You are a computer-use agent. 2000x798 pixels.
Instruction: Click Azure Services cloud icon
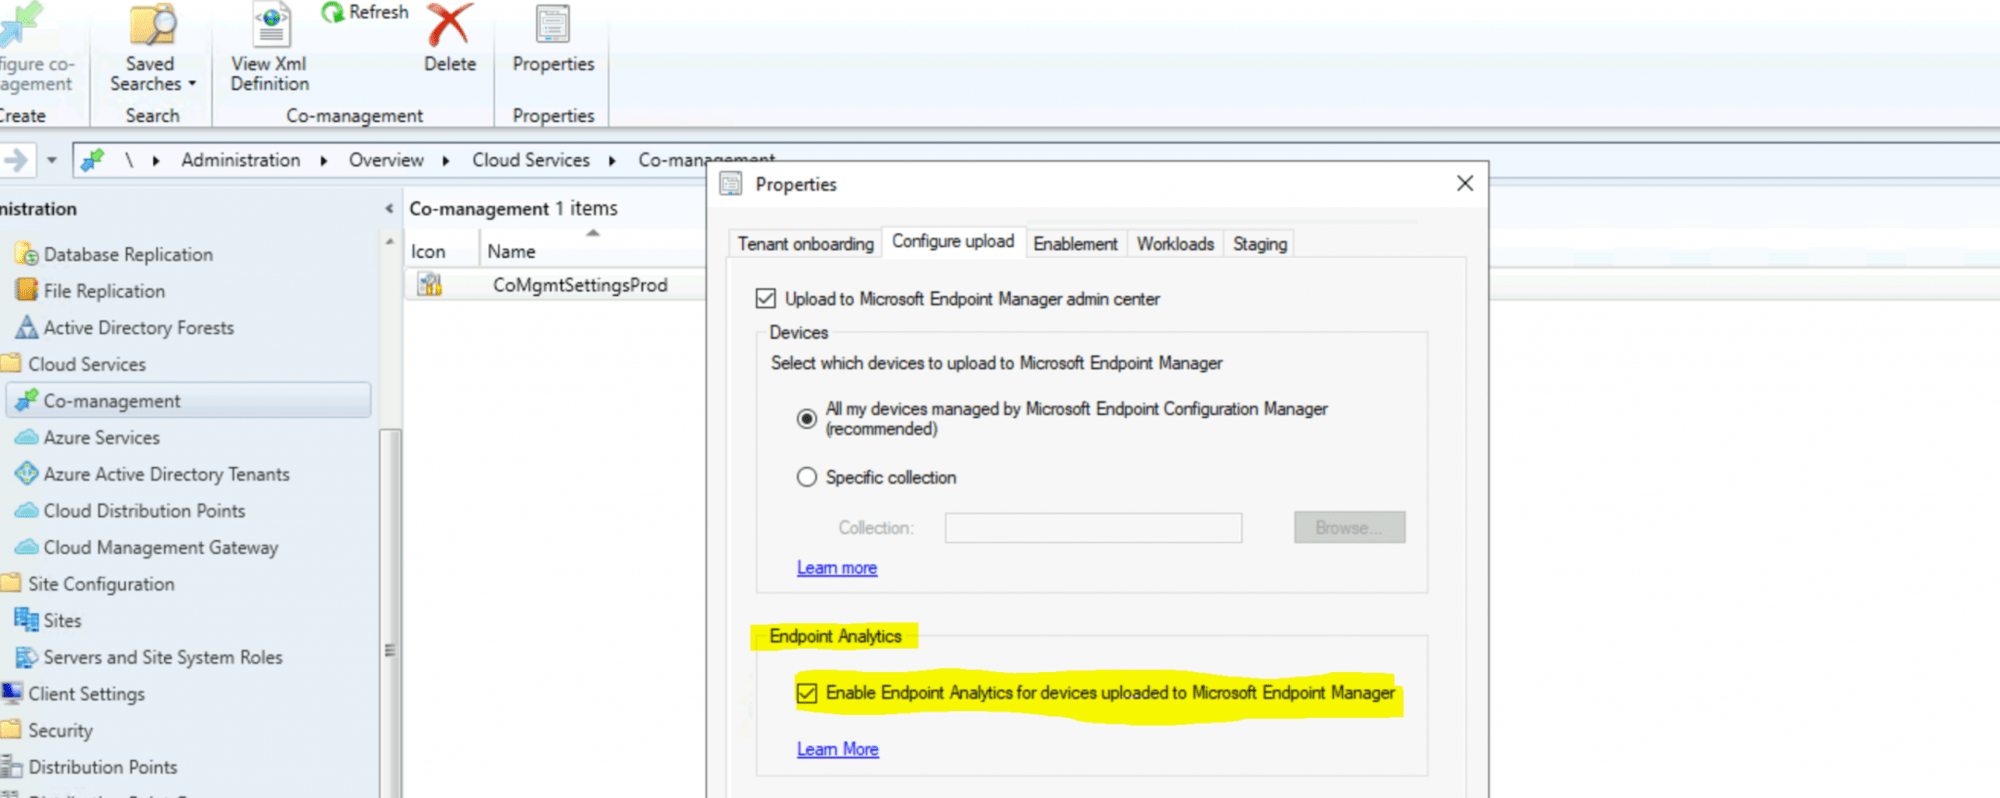(x=27, y=437)
